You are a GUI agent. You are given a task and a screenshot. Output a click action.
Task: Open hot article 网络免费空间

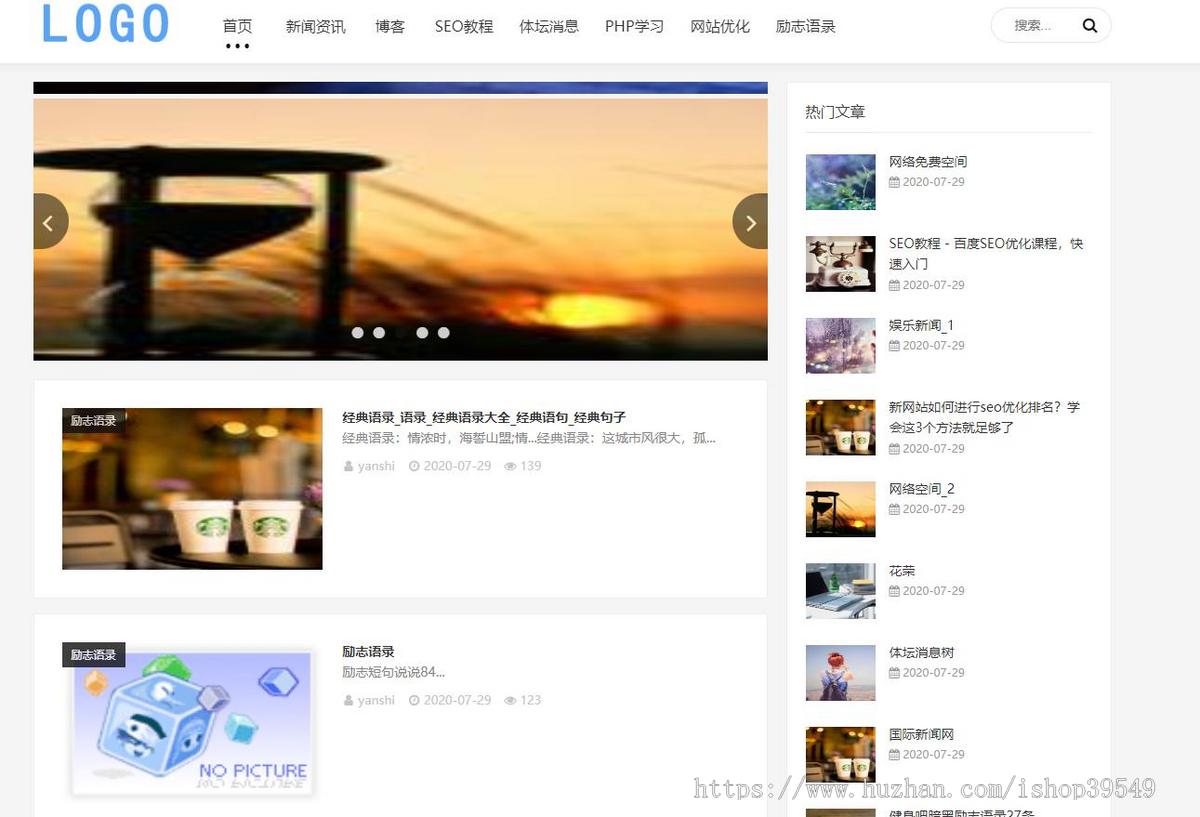point(928,162)
